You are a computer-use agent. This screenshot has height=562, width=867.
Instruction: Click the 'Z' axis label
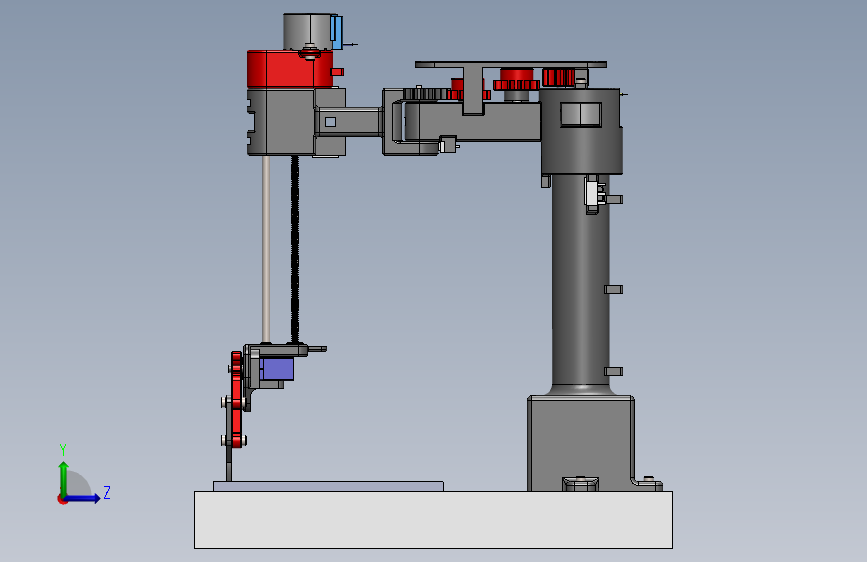(107, 492)
